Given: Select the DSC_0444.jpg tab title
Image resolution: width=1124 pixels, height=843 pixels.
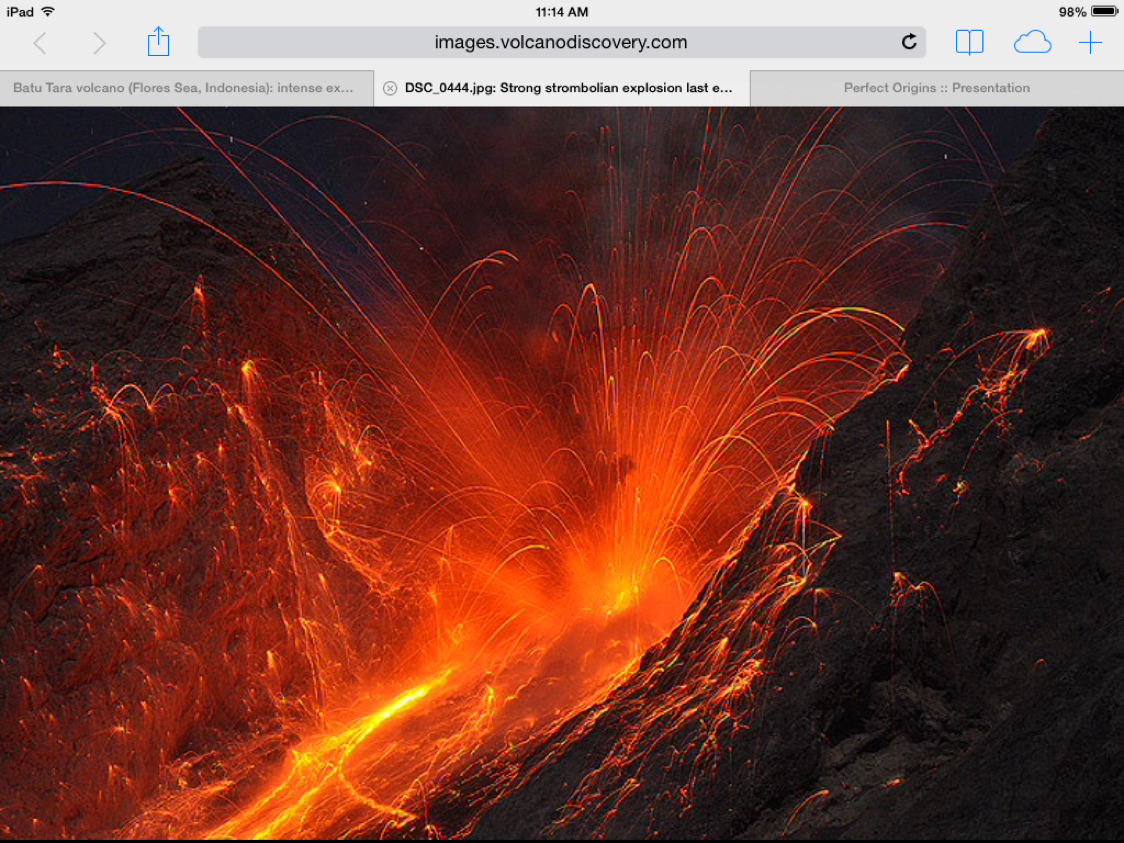Looking at the screenshot, I should 568,88.
